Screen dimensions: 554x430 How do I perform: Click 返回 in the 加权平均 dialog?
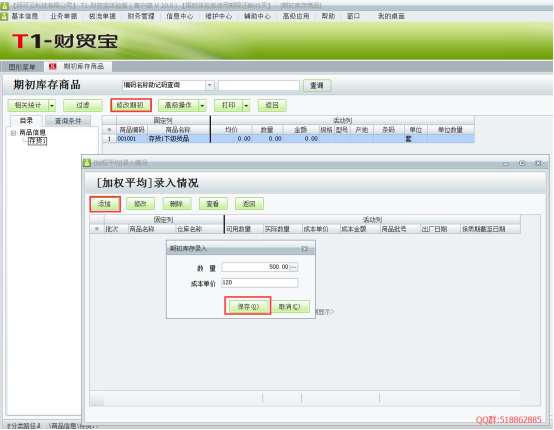click(x=249, y=204)
